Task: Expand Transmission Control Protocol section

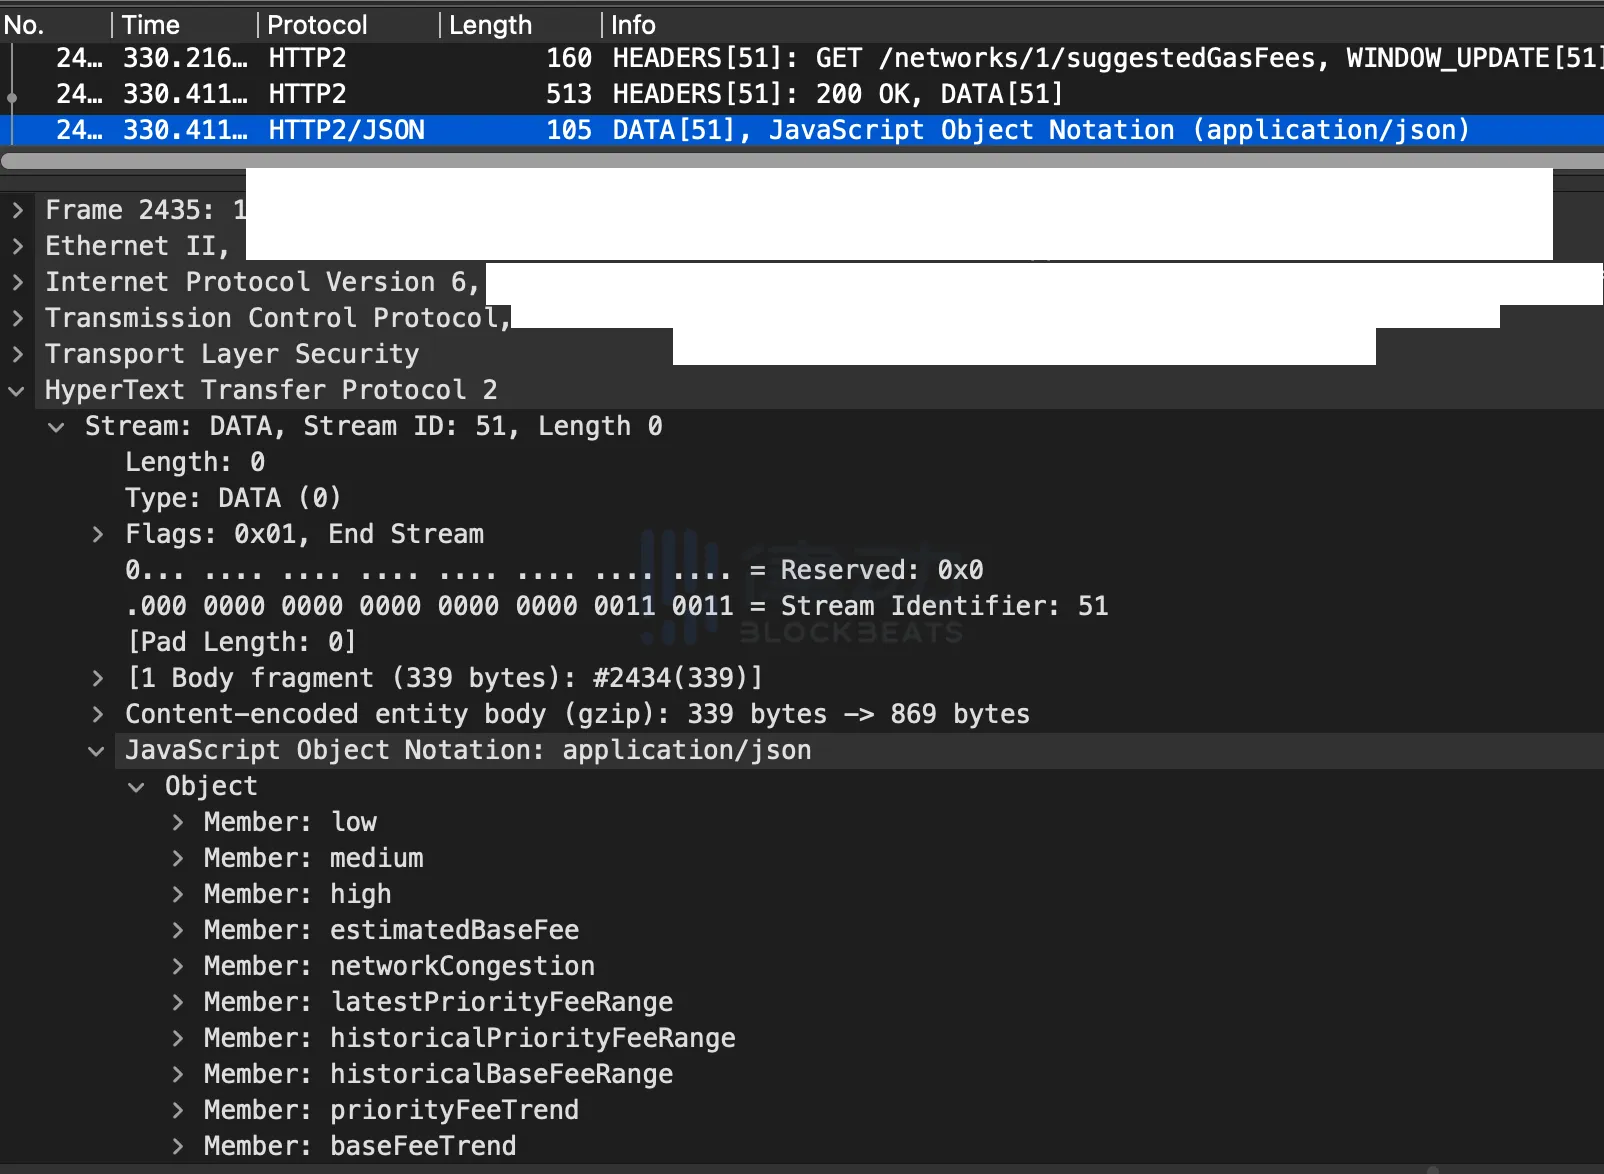Action: 17,318
